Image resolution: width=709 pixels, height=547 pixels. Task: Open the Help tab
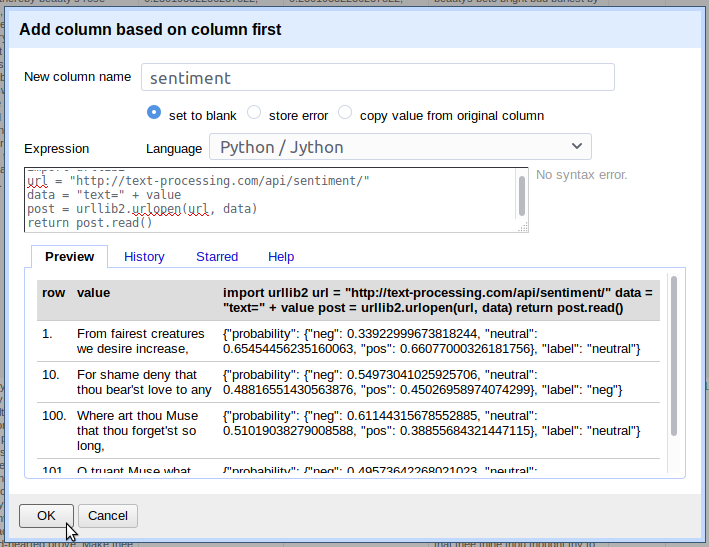pos(281,257)
